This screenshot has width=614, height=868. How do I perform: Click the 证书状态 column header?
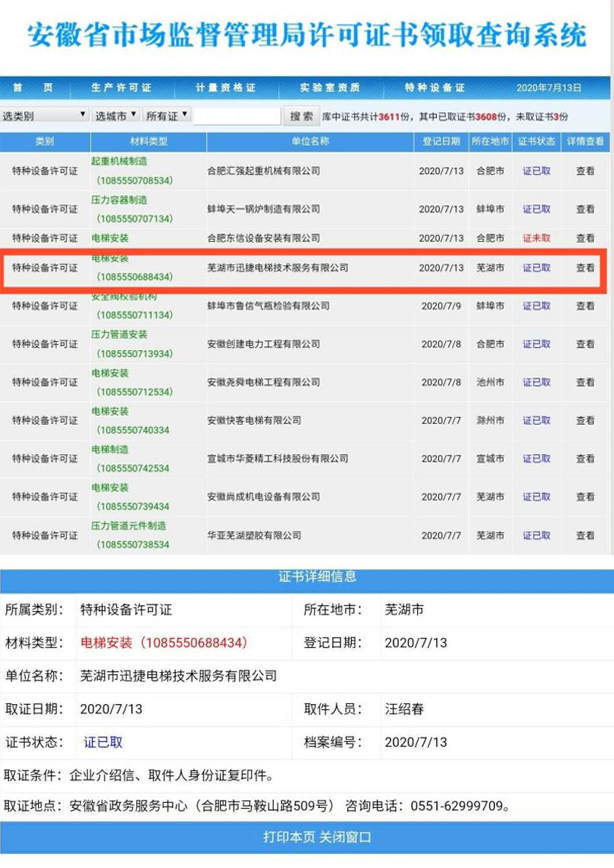point(536,142)
